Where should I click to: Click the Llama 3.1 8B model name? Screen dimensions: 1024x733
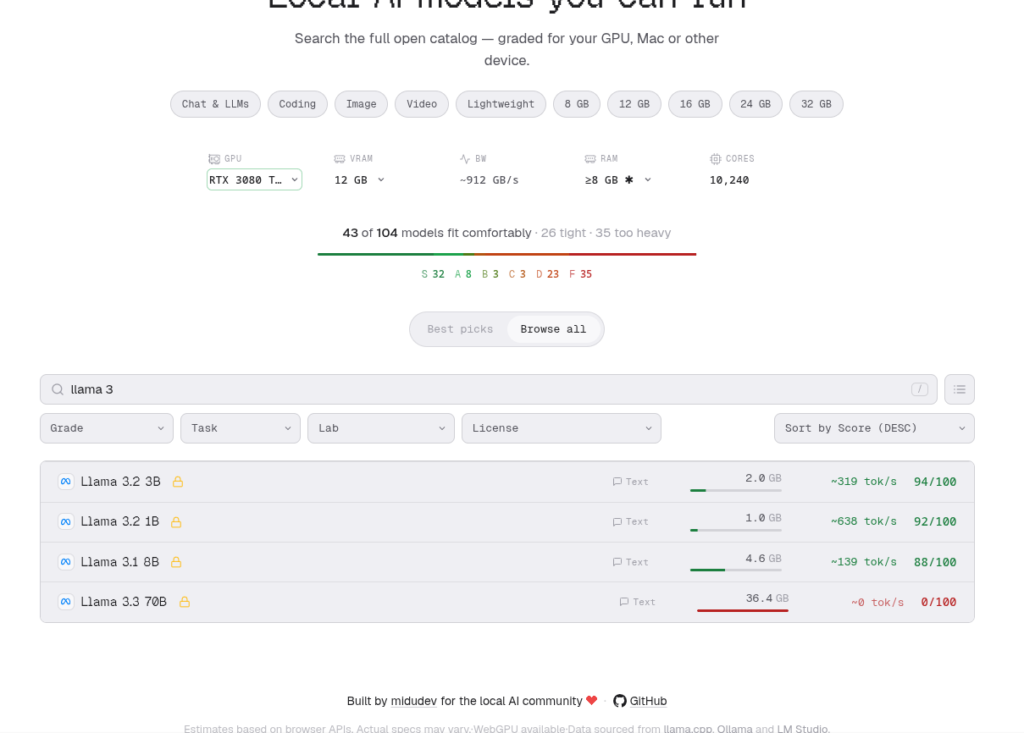click(x=120, y=562)
